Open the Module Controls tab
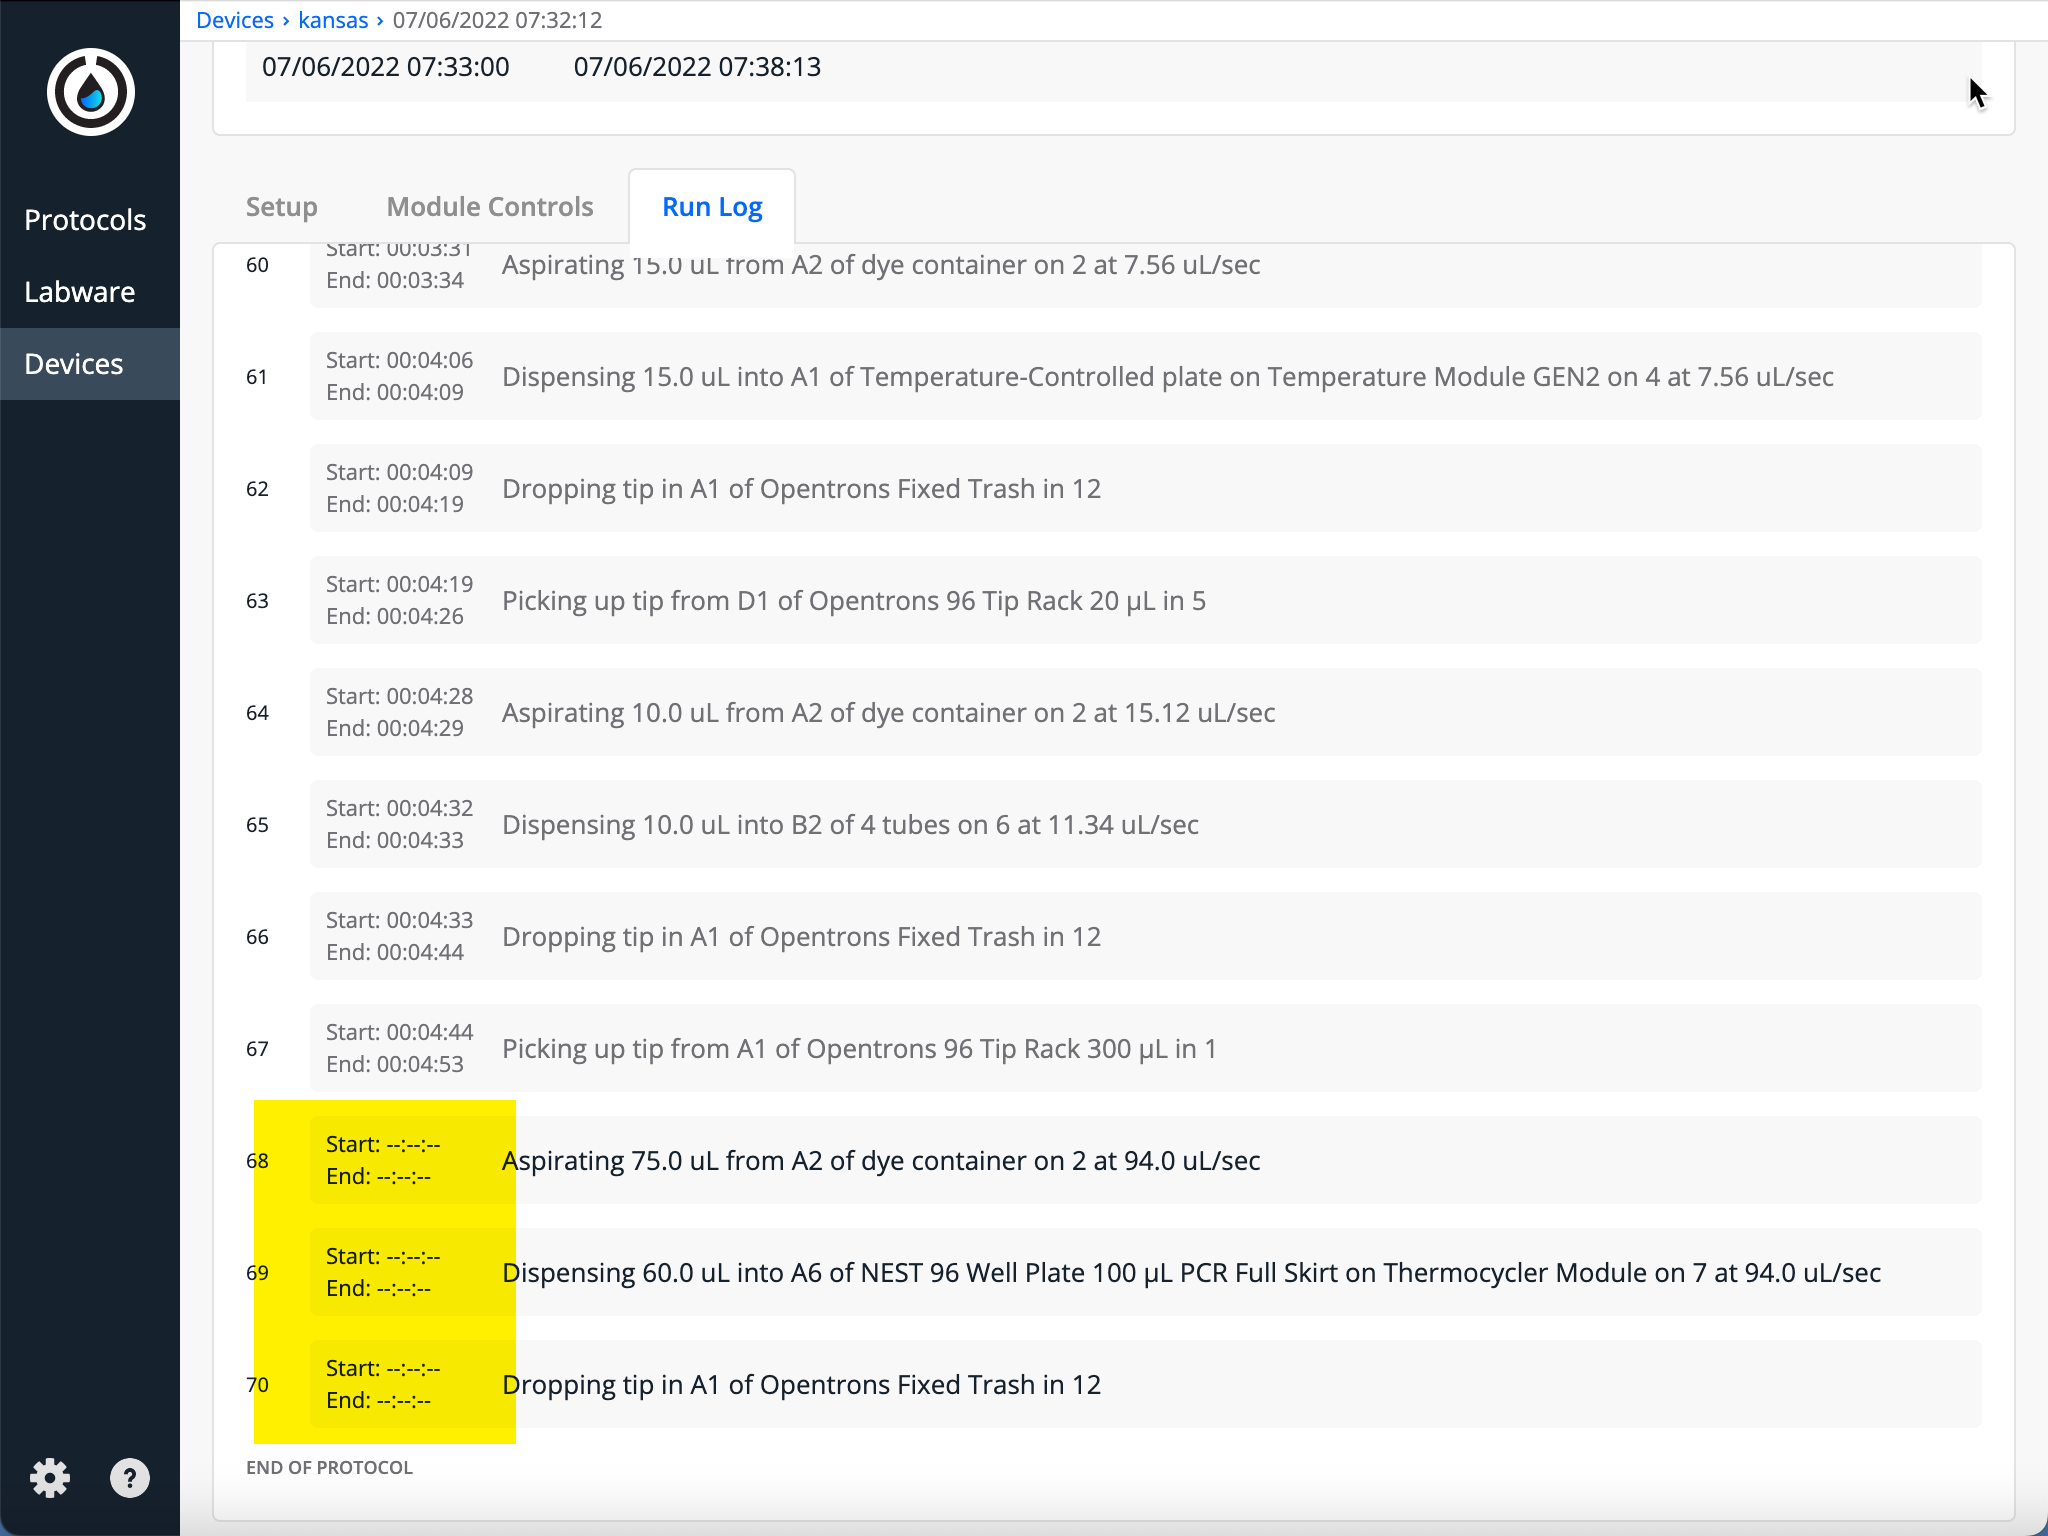 489,206
